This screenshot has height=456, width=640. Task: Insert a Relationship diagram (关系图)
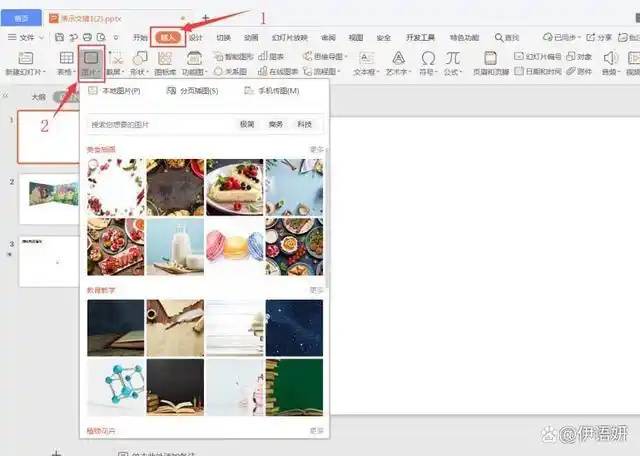click(x=231, y=71)
